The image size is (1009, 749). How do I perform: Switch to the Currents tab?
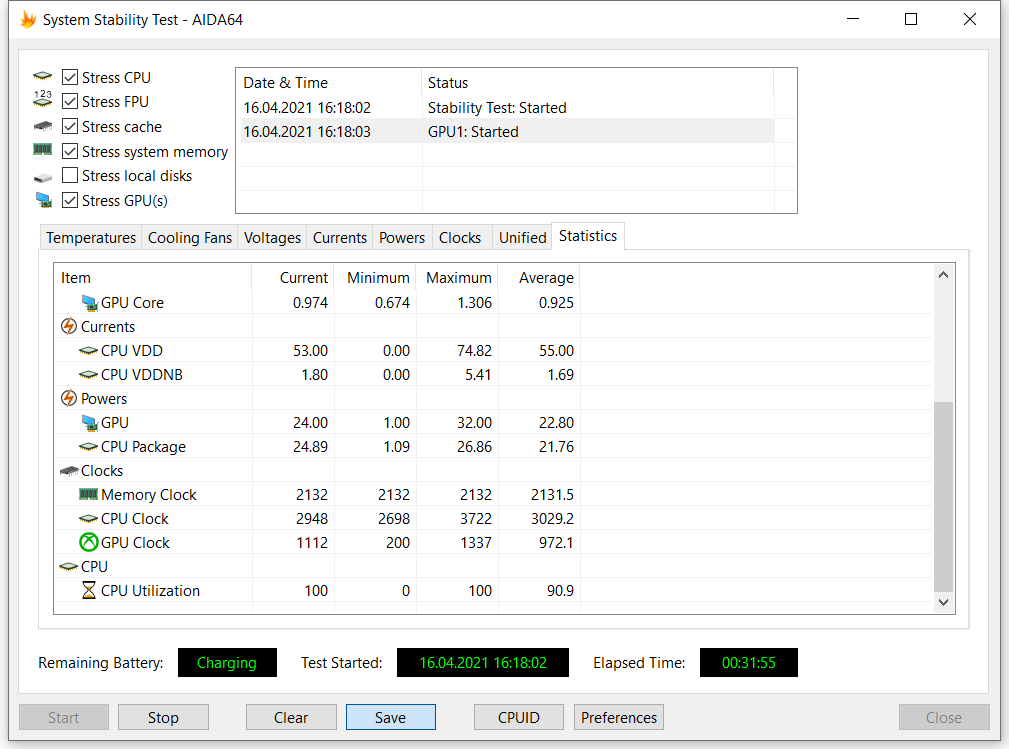click(x=340, y=237)
